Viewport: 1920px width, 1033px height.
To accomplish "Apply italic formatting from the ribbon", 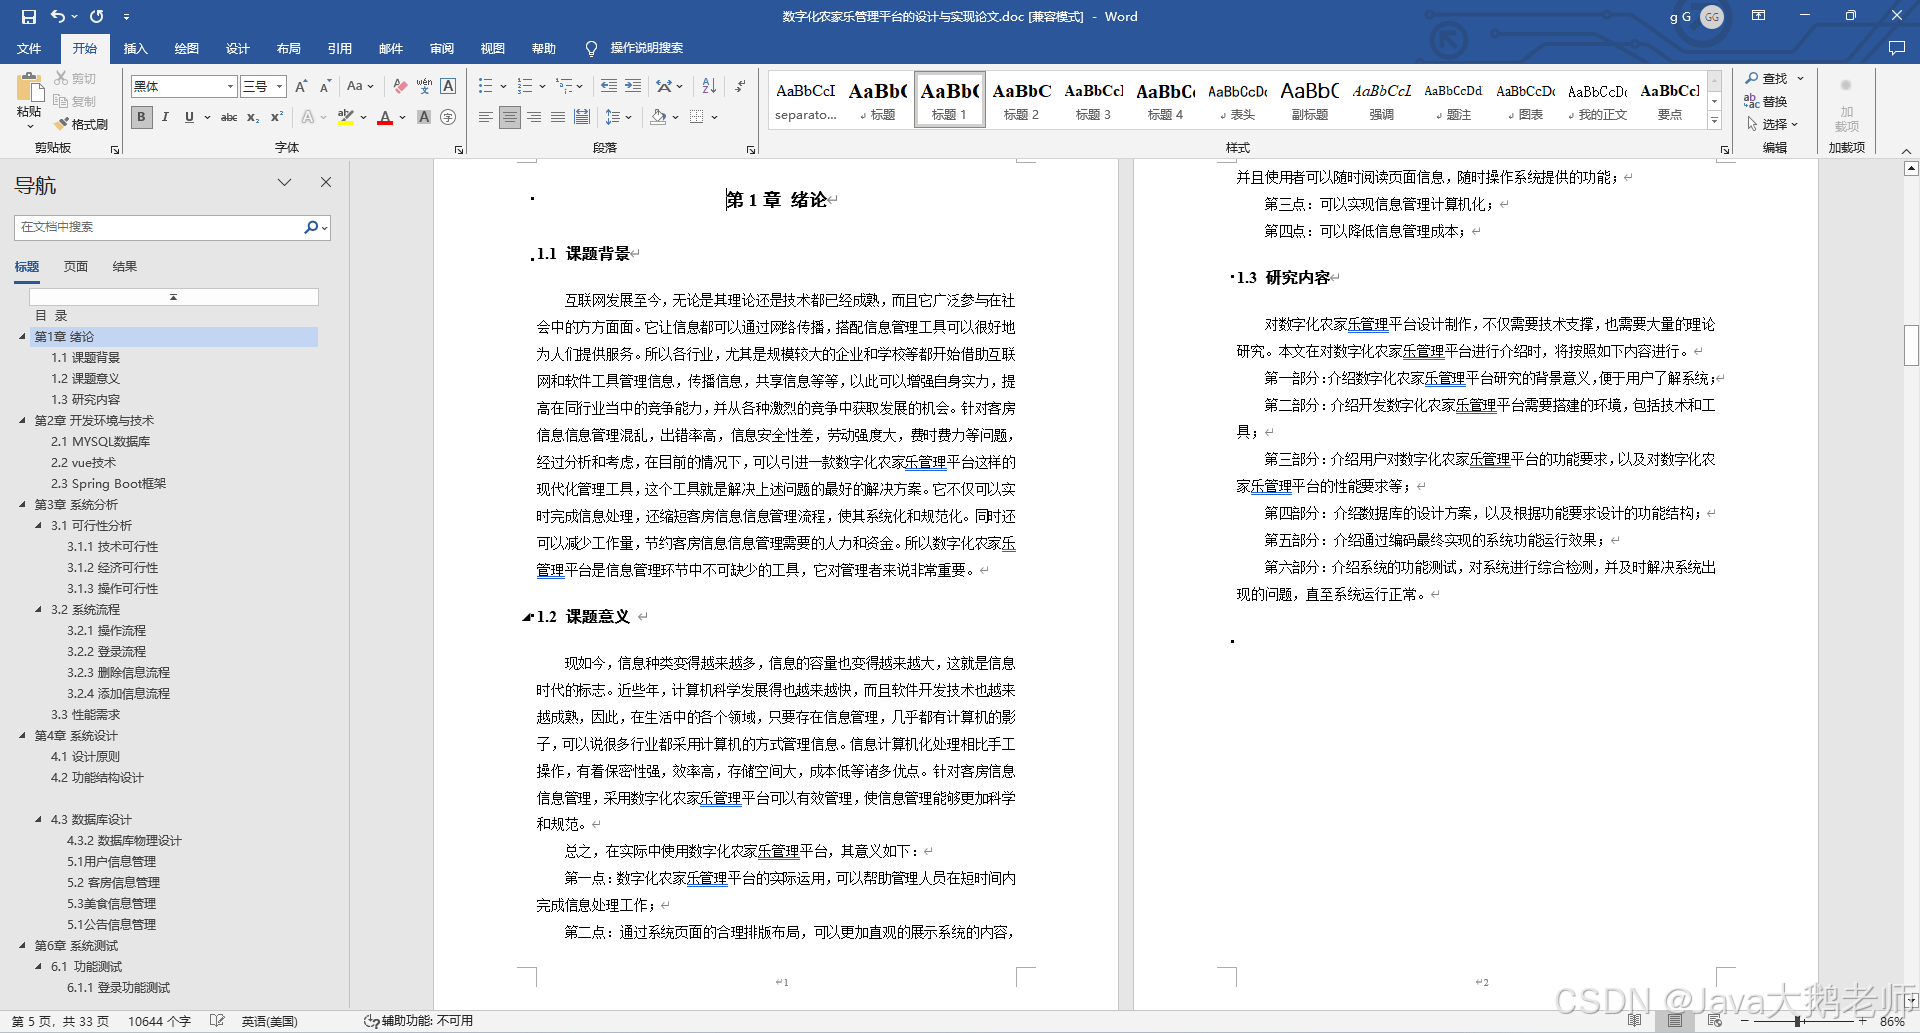I will 165,117.
